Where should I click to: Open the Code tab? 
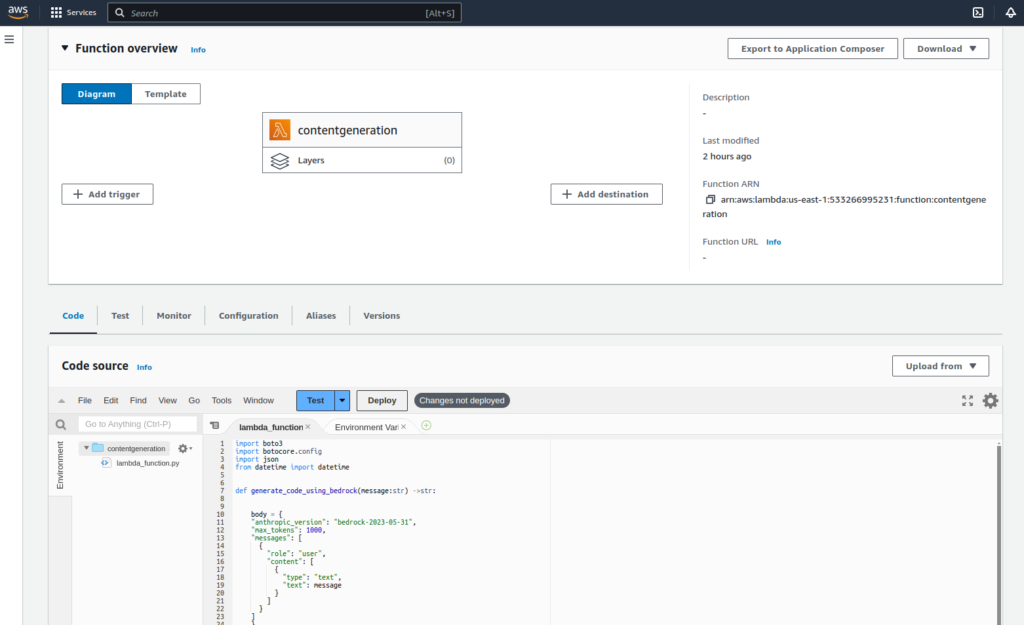(x=73, y=315)
